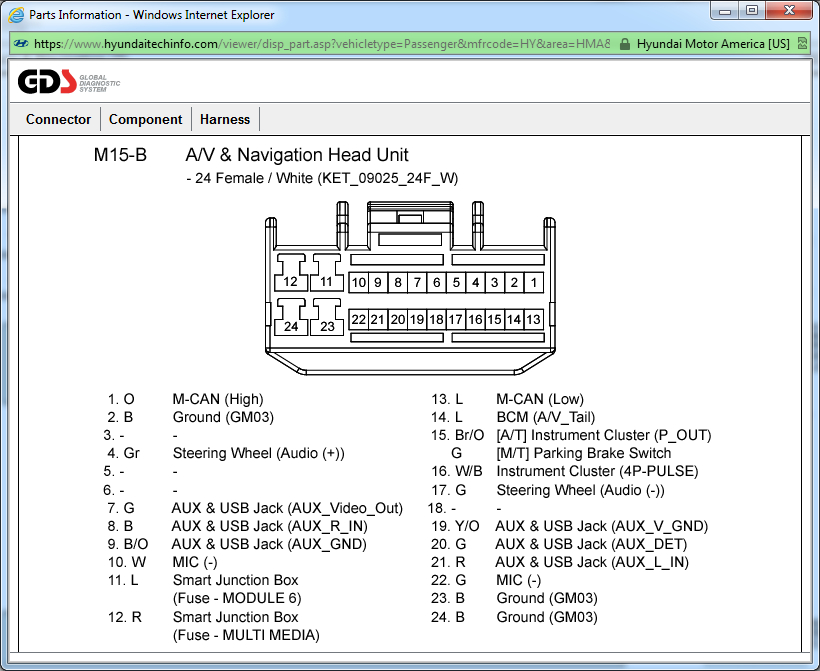Viewport: 820px width, 671px height.
Task: Click 'AUX & USB Jack (AUX_DET)' entry
Action: click(591, 544)
